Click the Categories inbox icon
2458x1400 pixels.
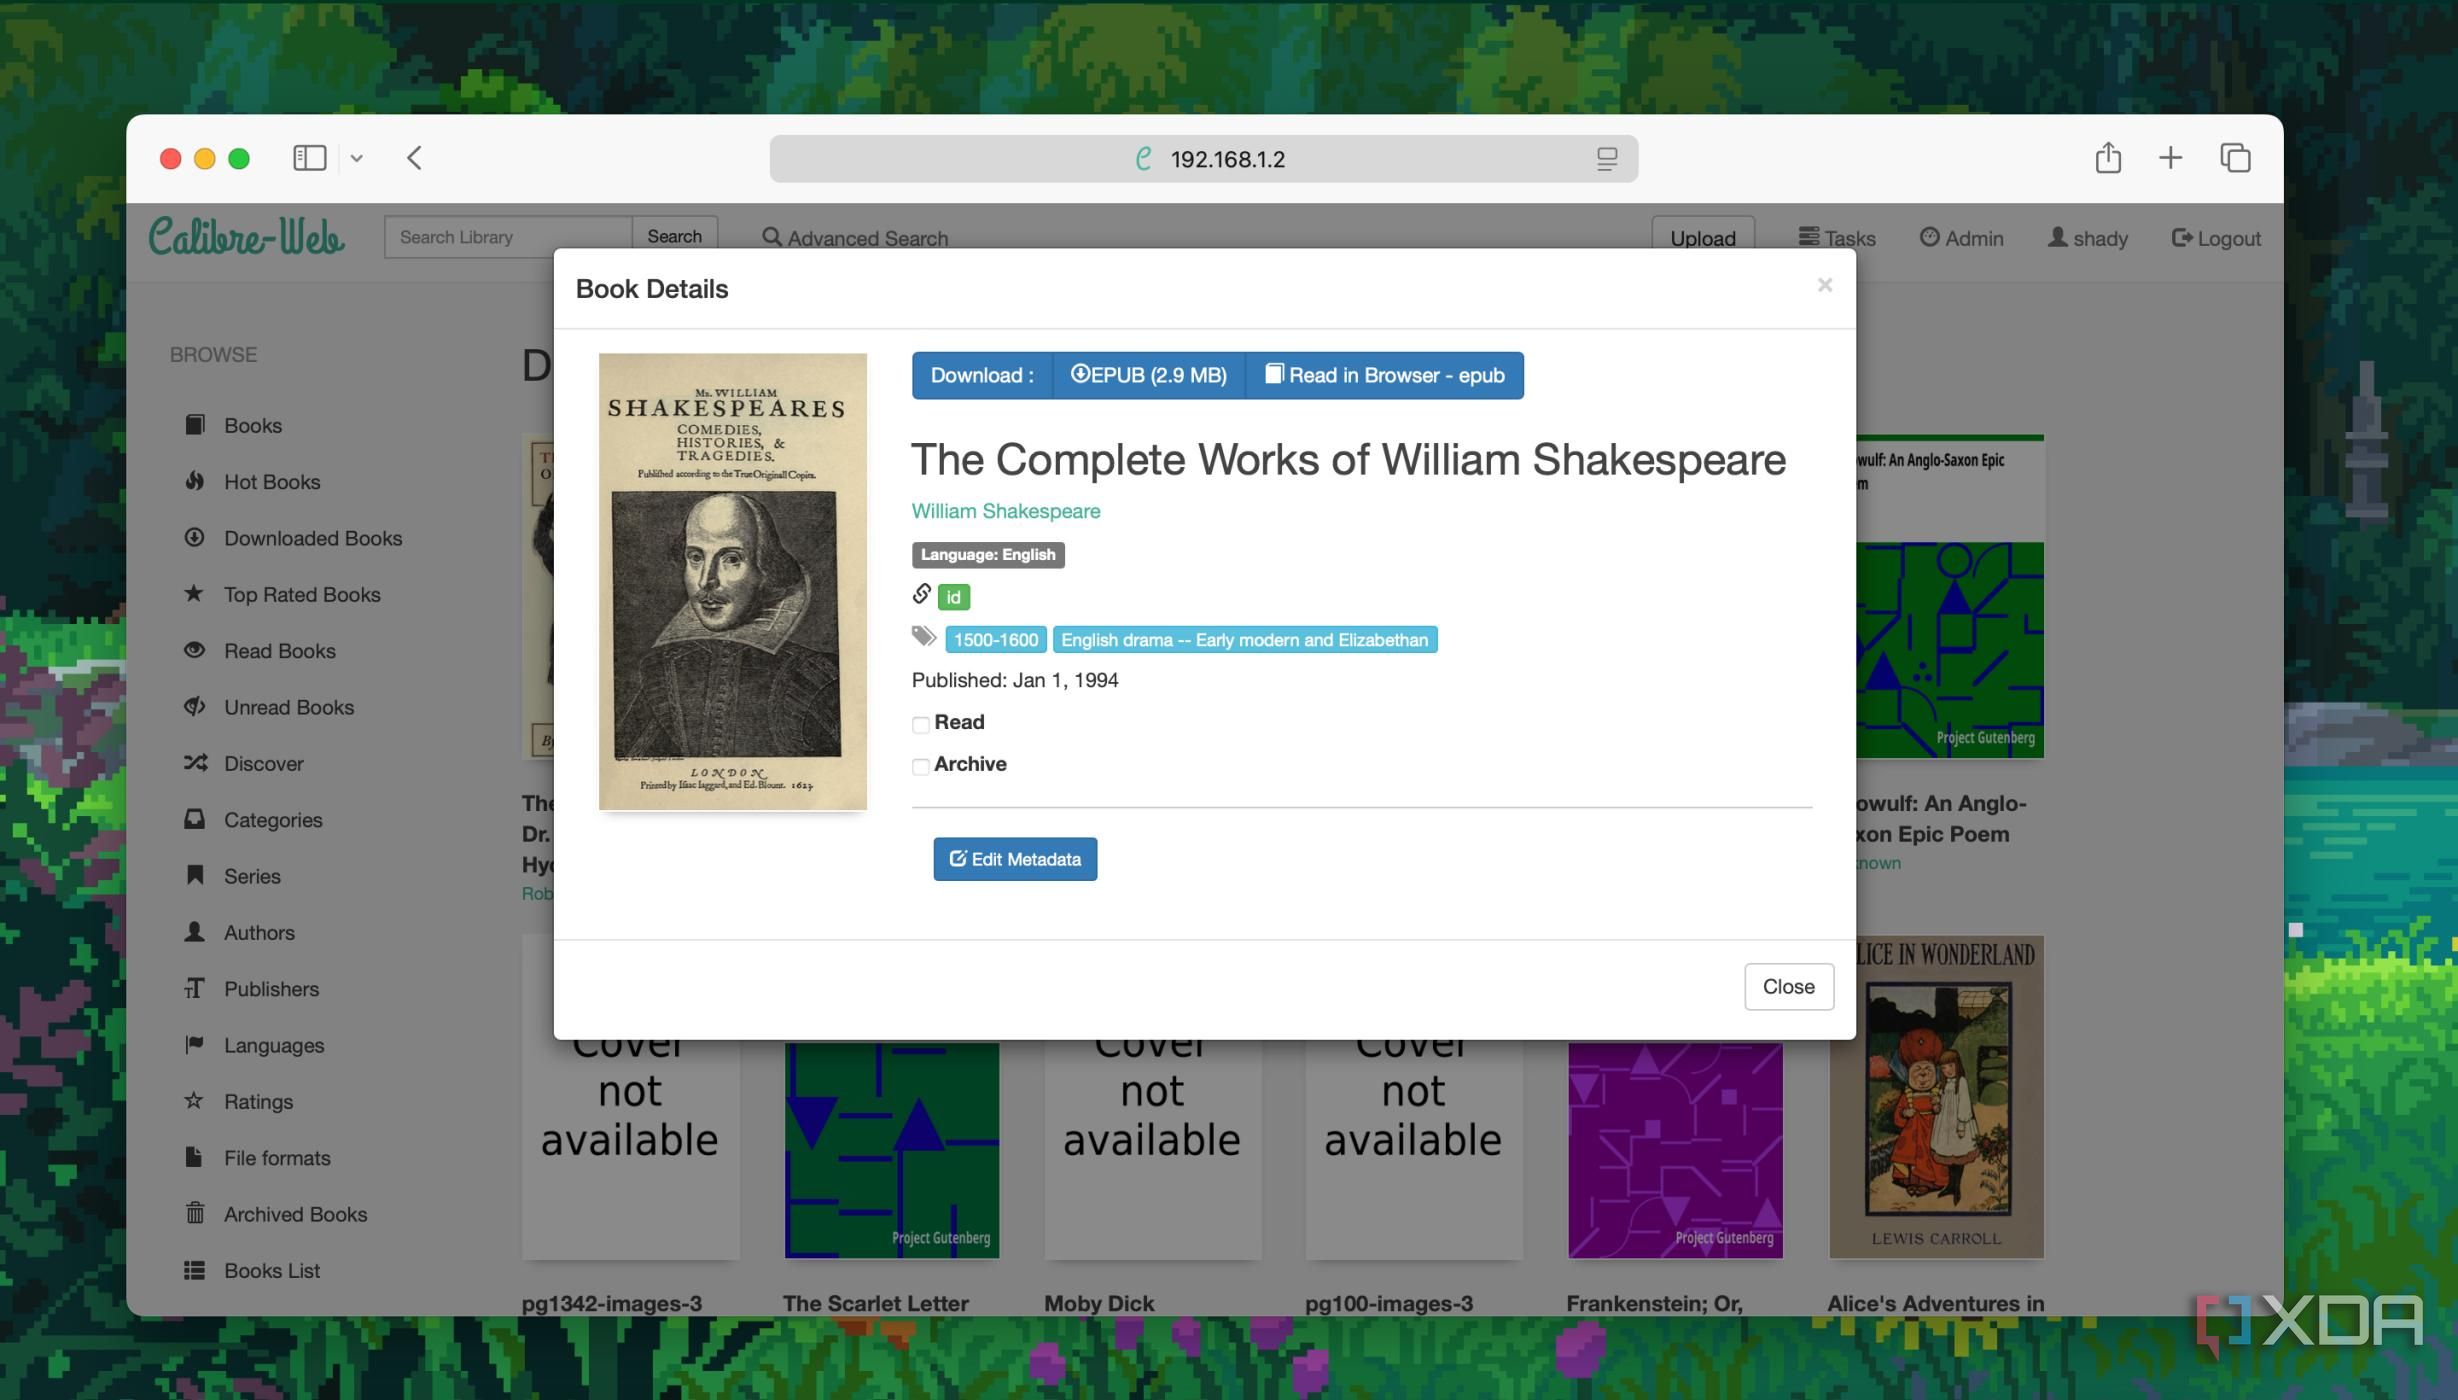click(195, 819)
